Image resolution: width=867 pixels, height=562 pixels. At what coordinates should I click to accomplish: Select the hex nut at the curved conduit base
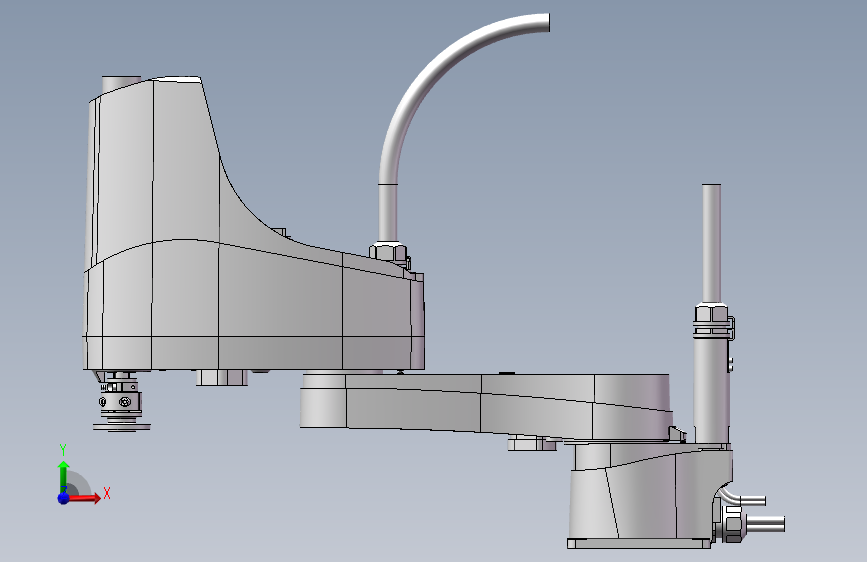tap(390, 251)
